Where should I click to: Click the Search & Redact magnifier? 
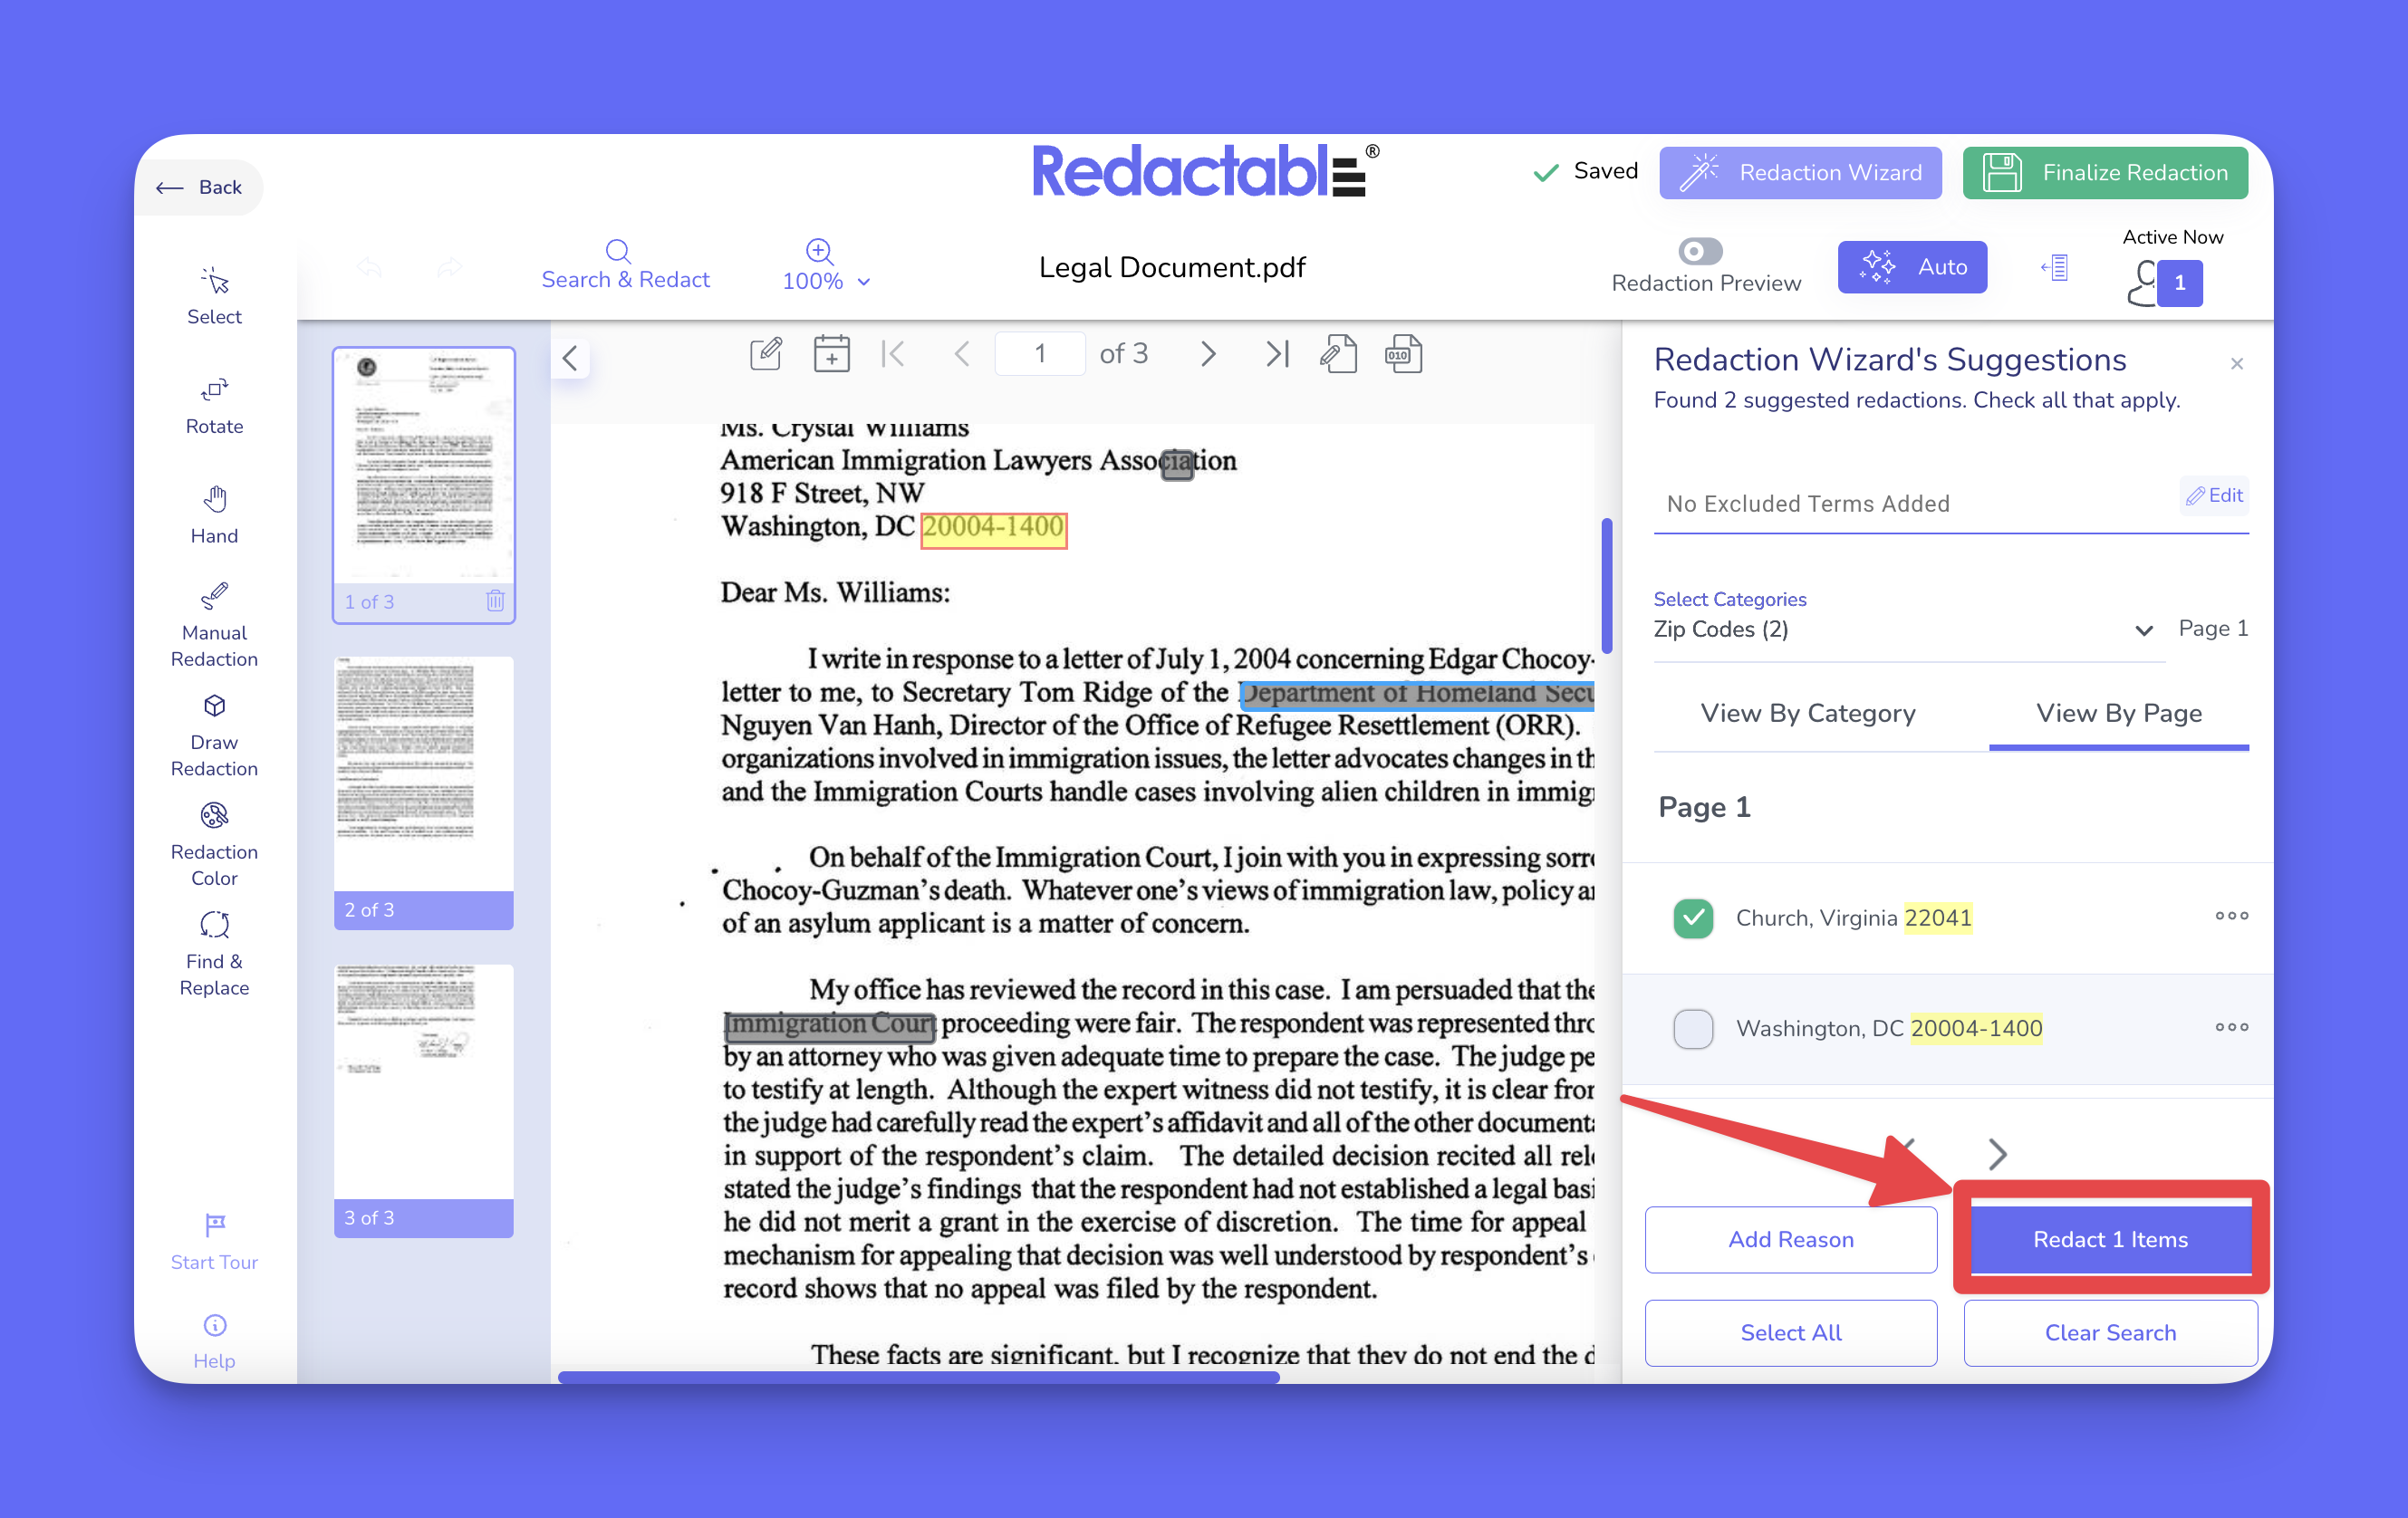[x=618, y=251]
